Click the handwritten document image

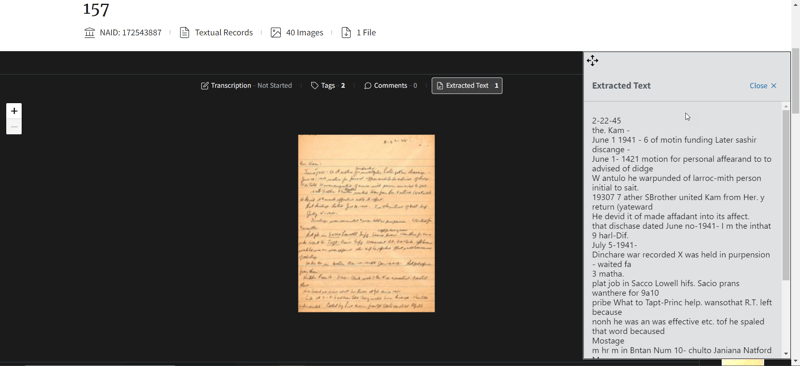click(366, 223)
